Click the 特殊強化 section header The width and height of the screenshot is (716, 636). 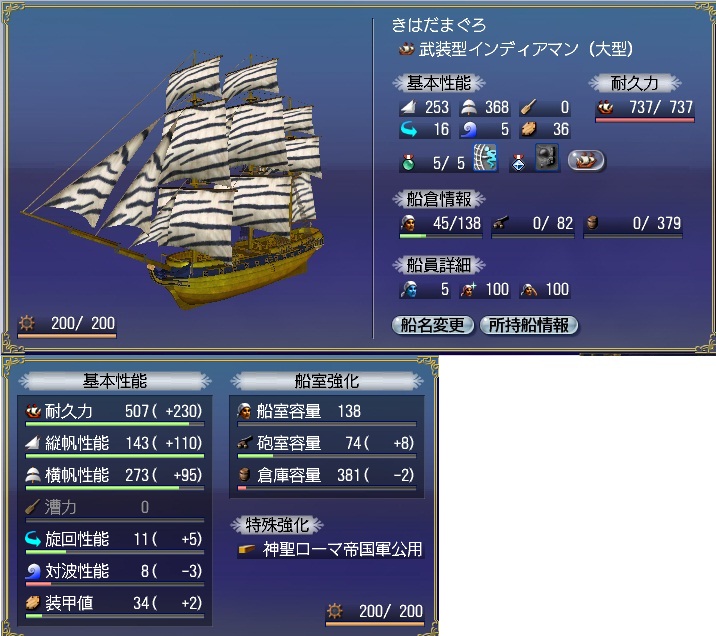coord(277,525)
